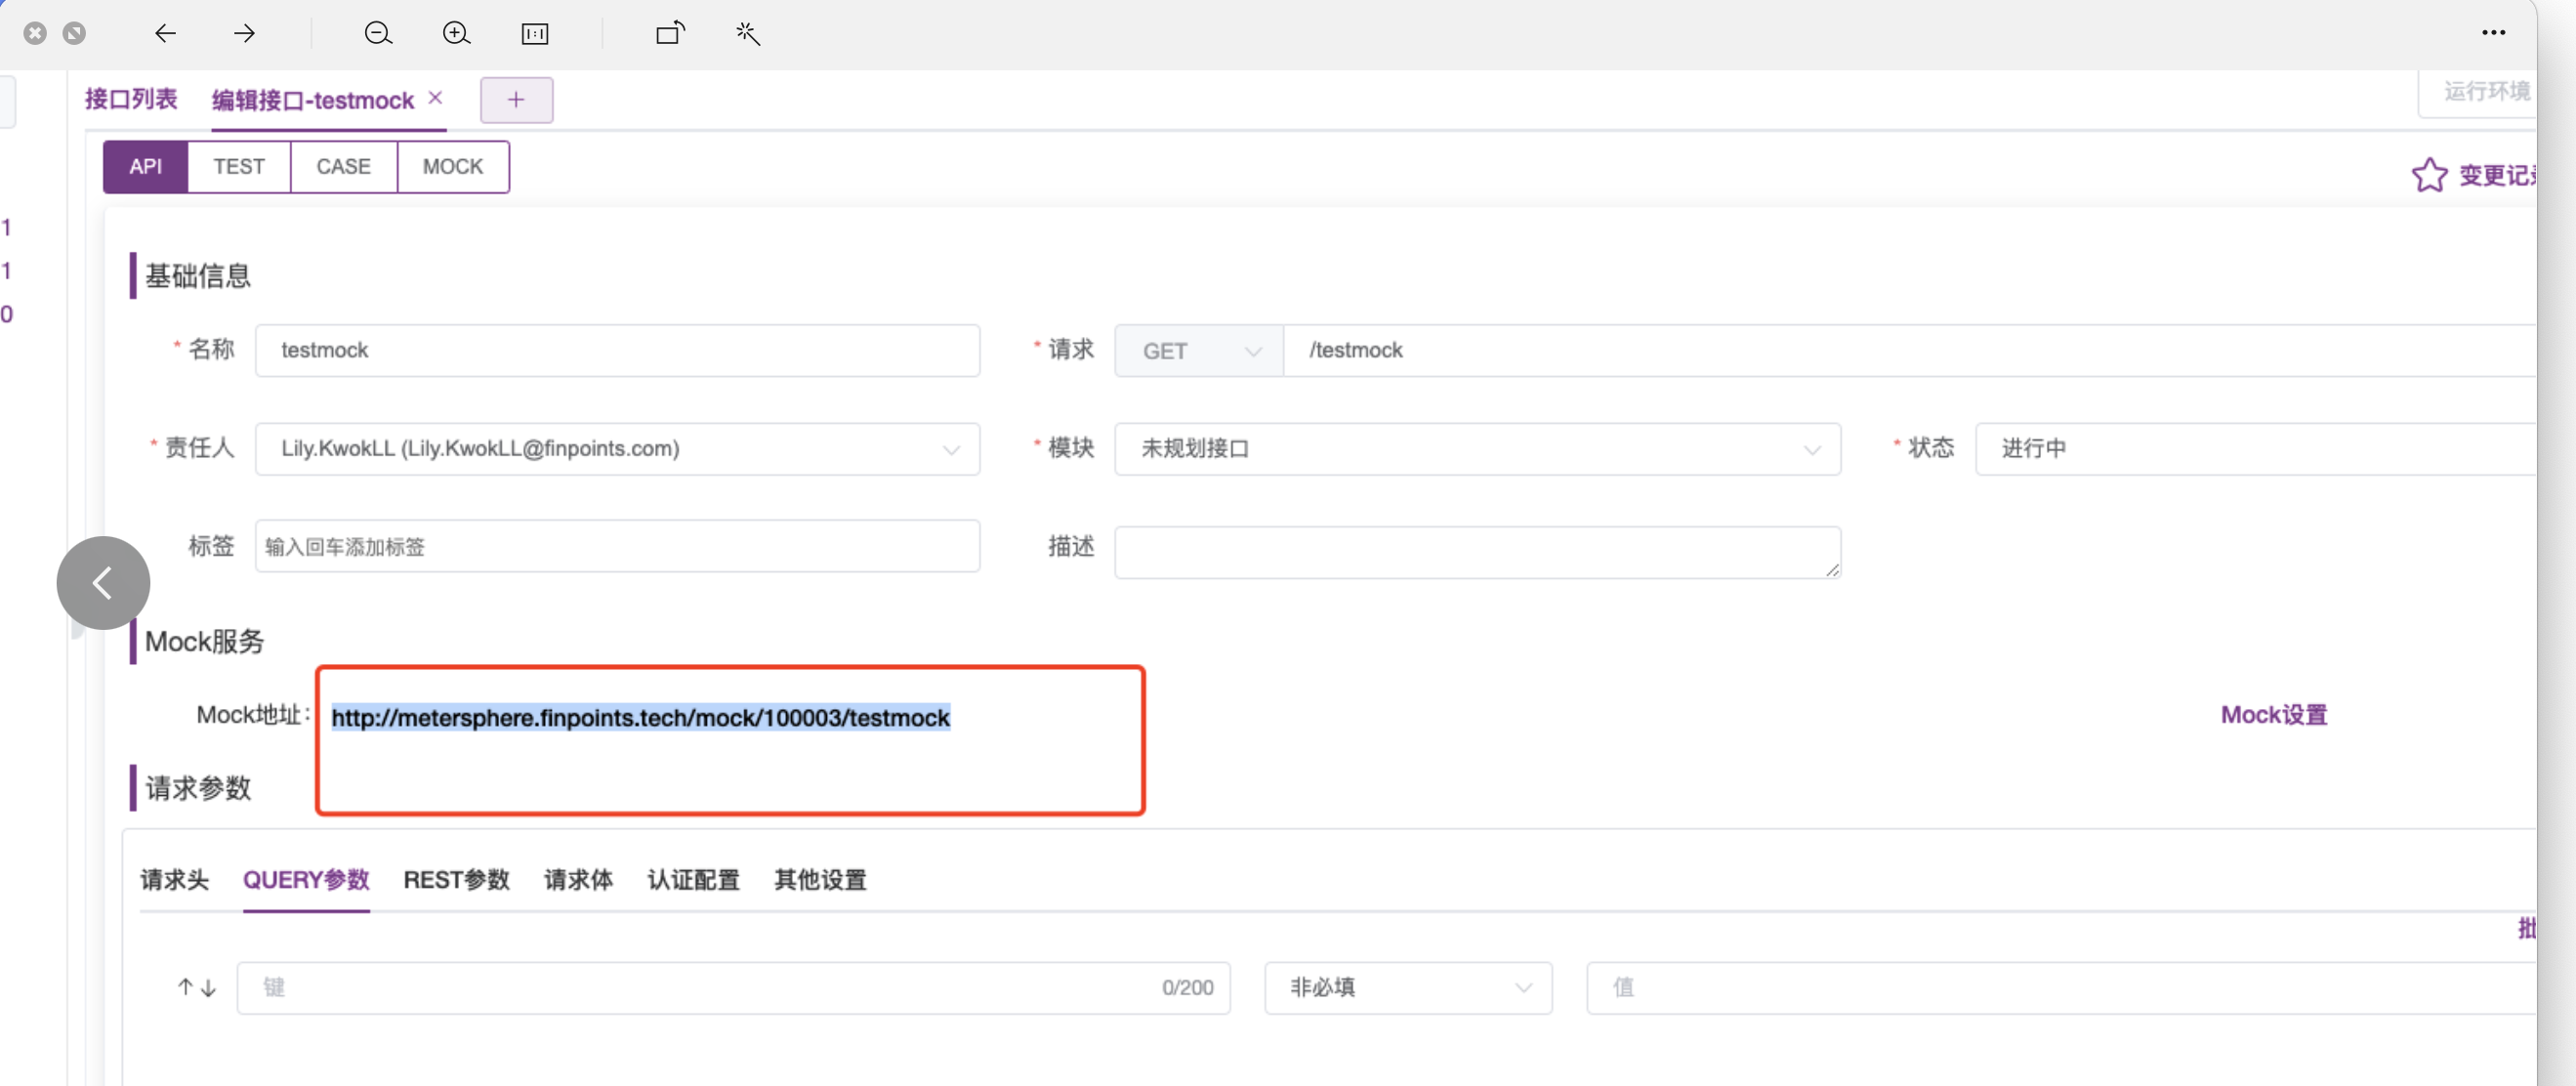Open Mock设置 settings link

tap(2271, 714)
